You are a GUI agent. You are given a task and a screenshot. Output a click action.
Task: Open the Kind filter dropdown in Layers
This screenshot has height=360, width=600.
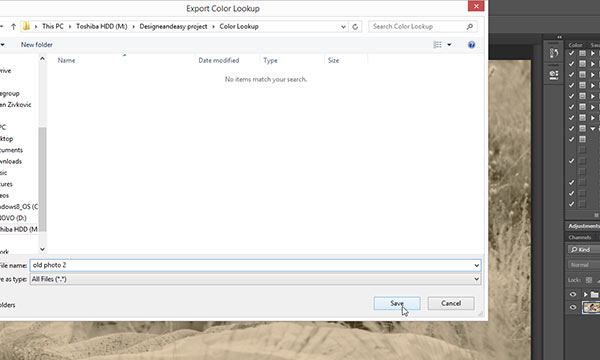click(584, 249)
